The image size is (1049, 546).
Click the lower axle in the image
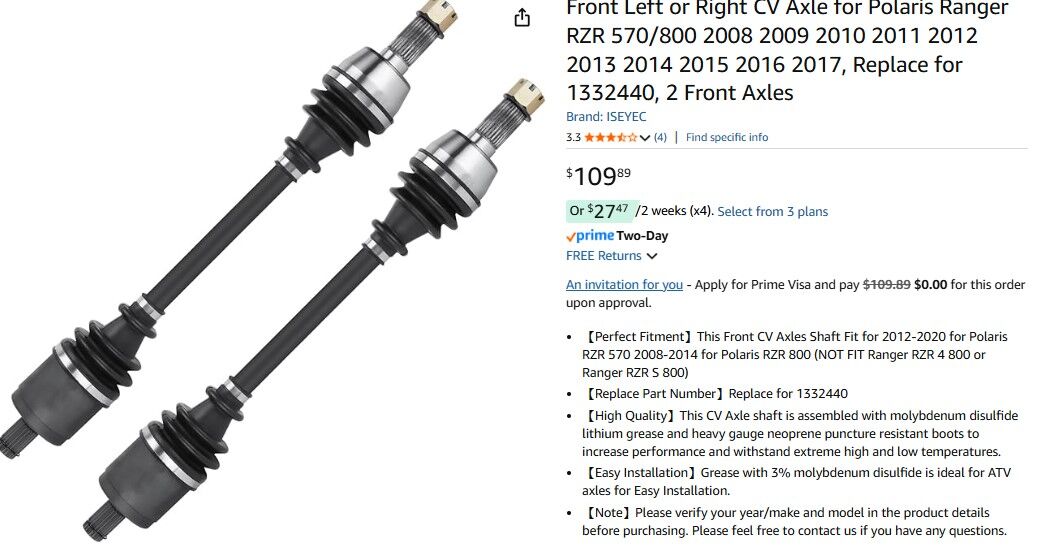pyautogui.click(x=314, y=308)
